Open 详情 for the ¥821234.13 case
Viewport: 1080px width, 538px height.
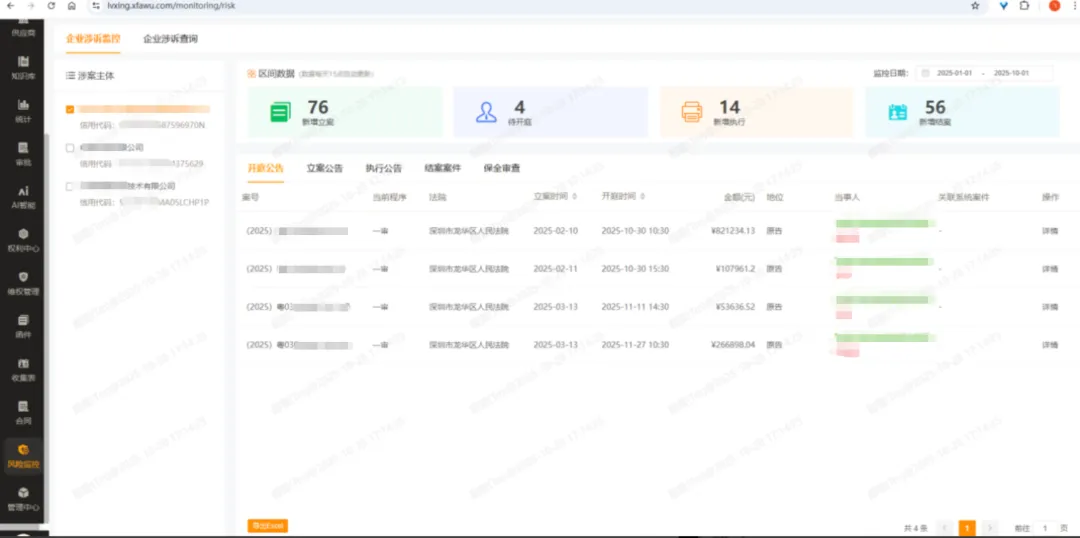click(1050, 231)
